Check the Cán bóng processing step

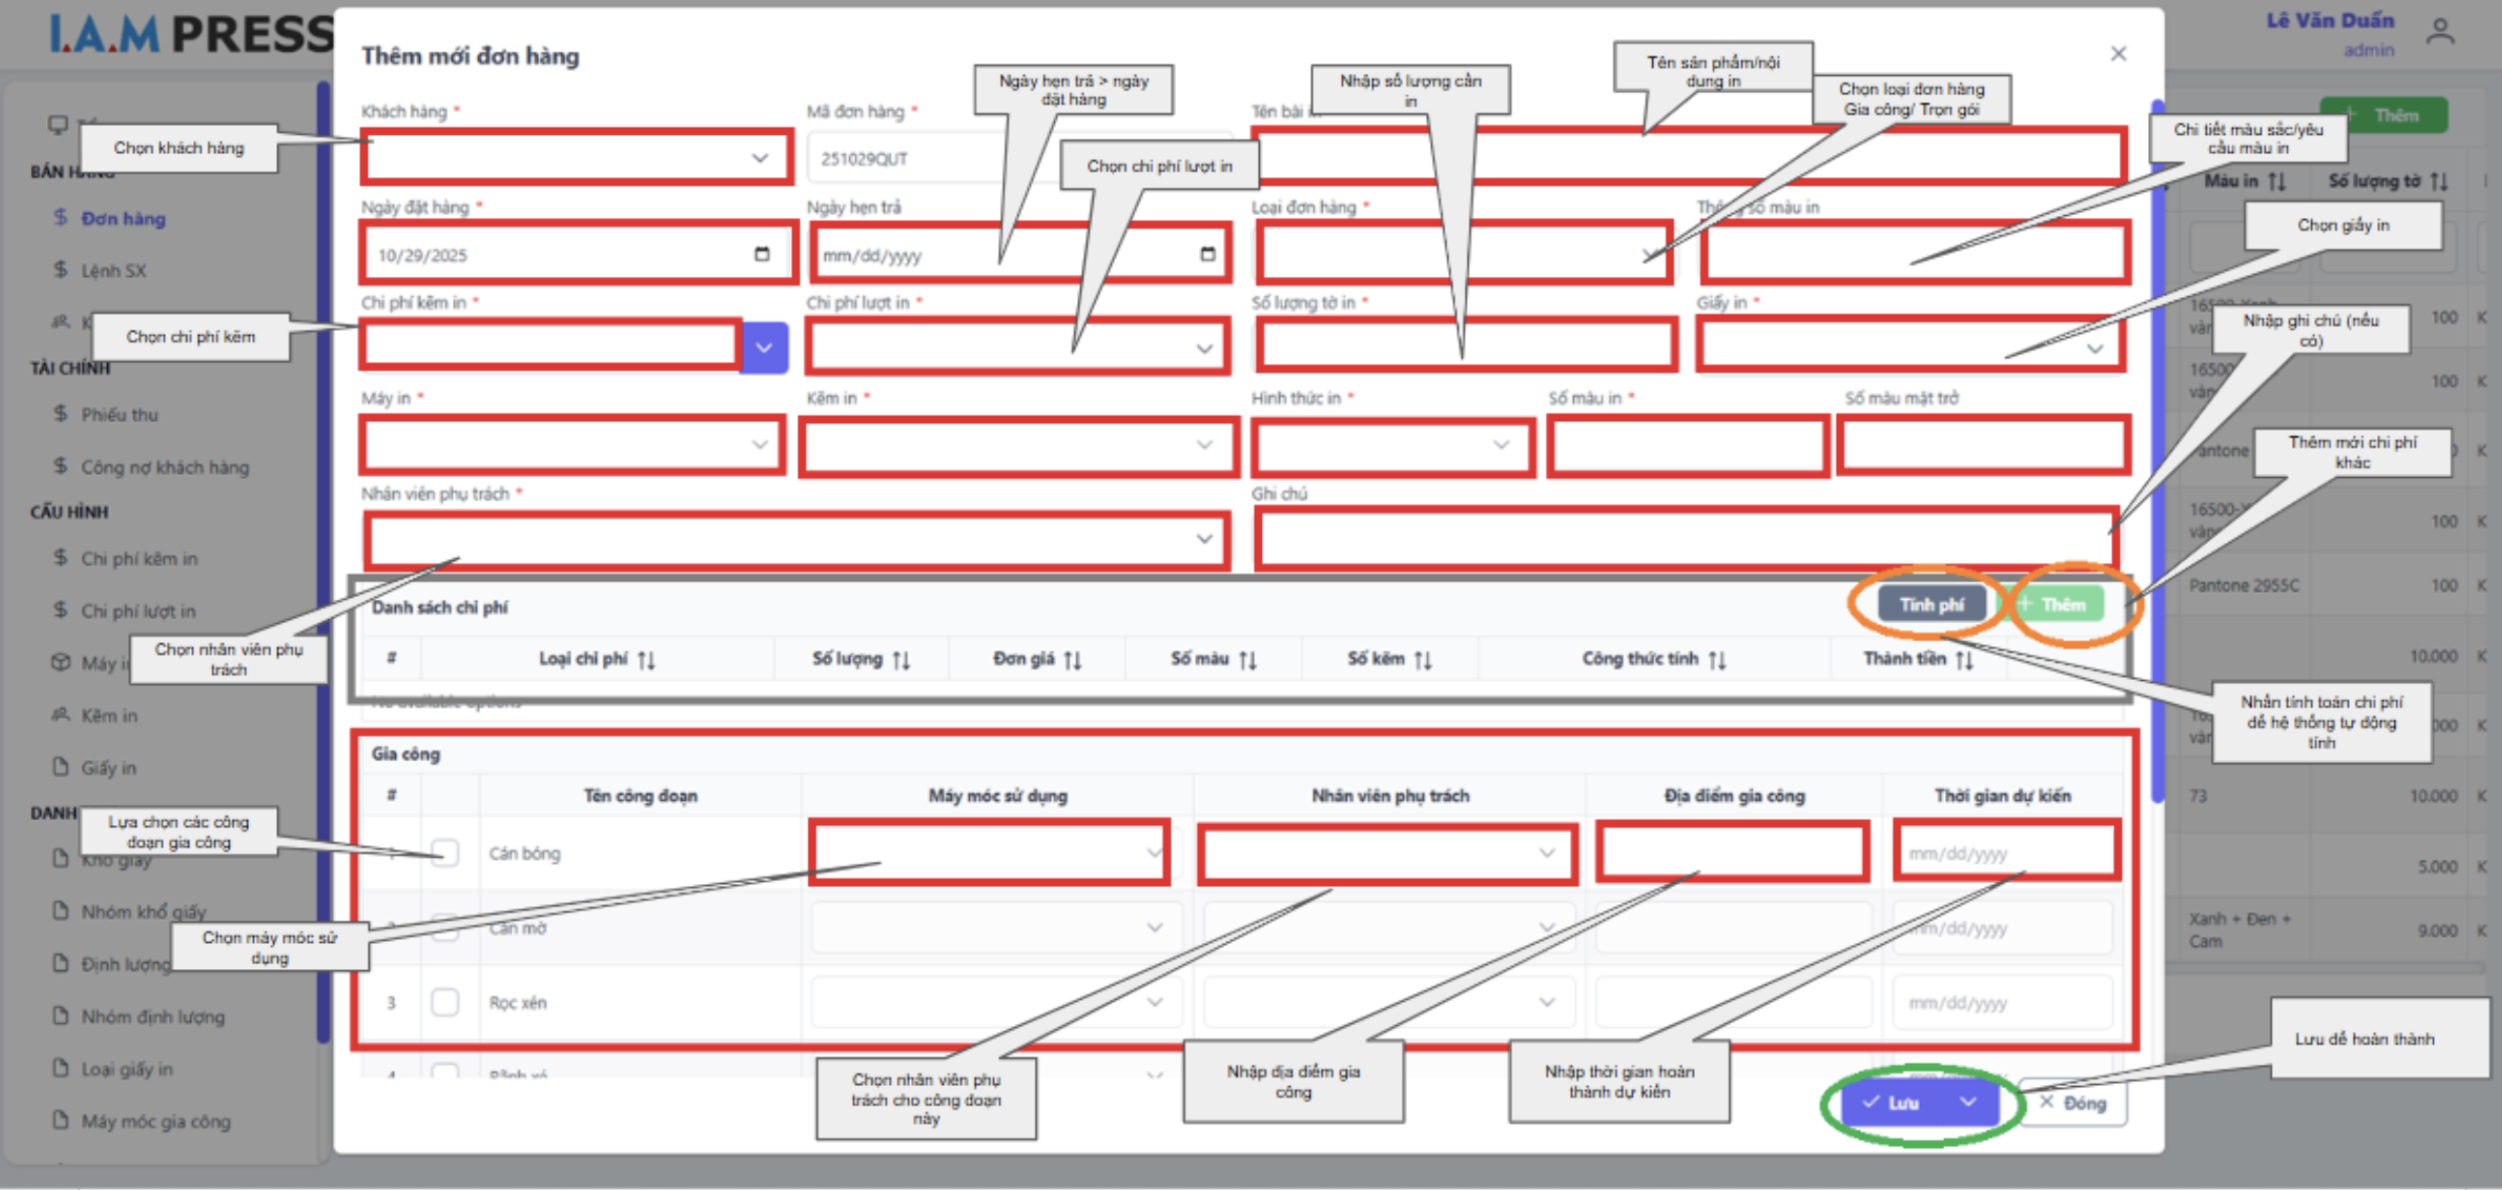[x=445, y=853]
